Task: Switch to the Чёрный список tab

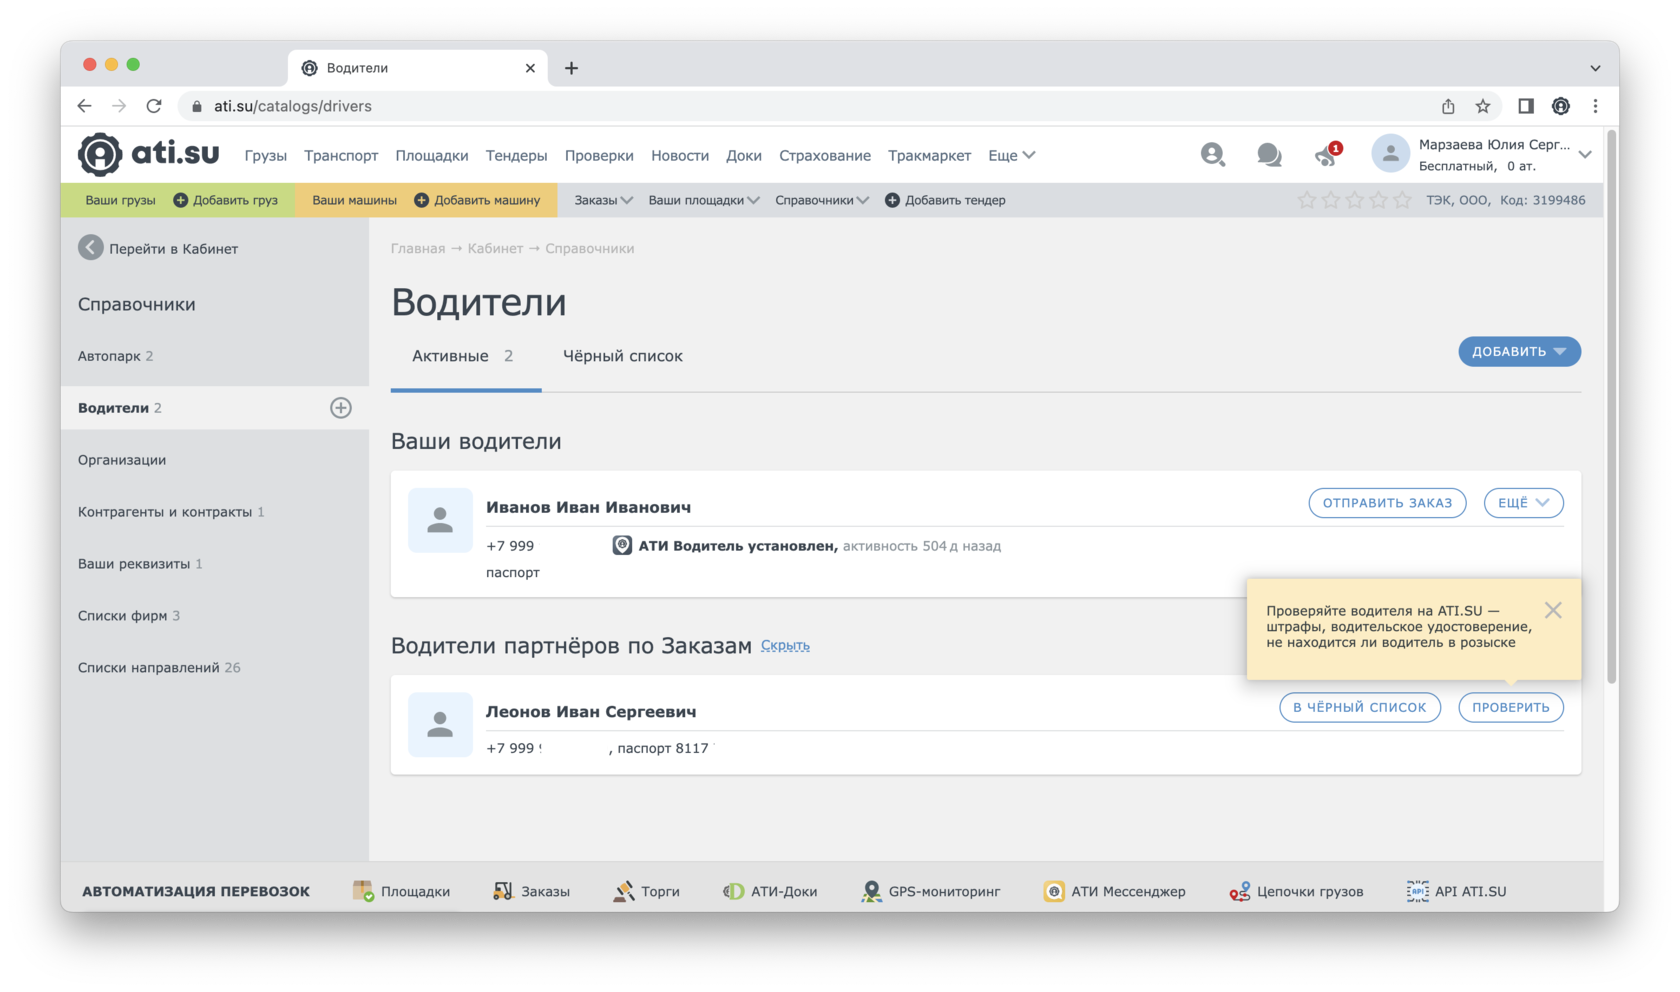Action: tap(623, 356)
